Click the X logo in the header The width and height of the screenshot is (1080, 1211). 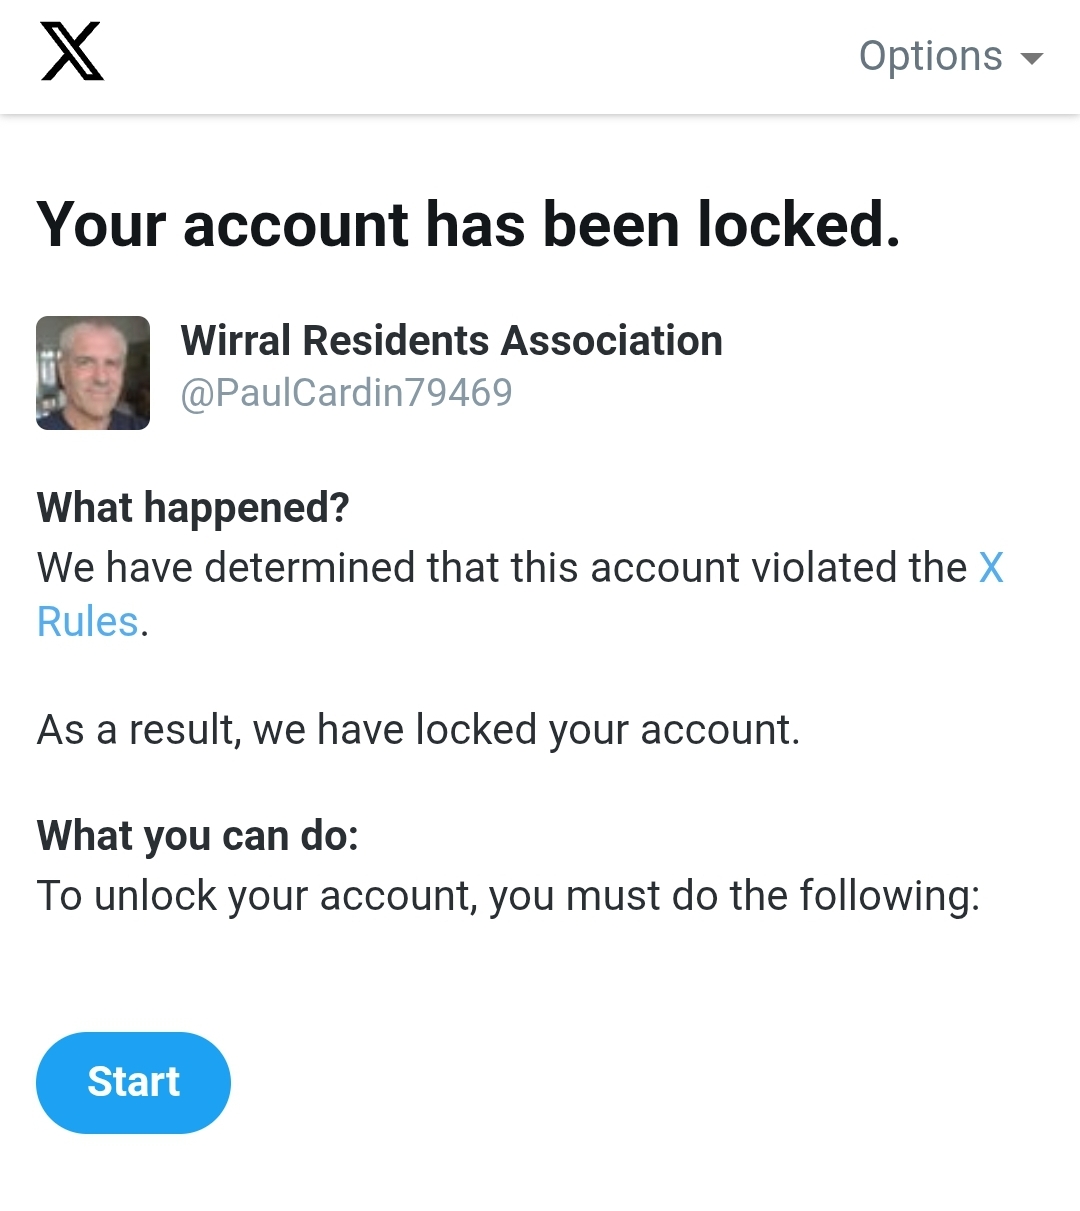72,52
